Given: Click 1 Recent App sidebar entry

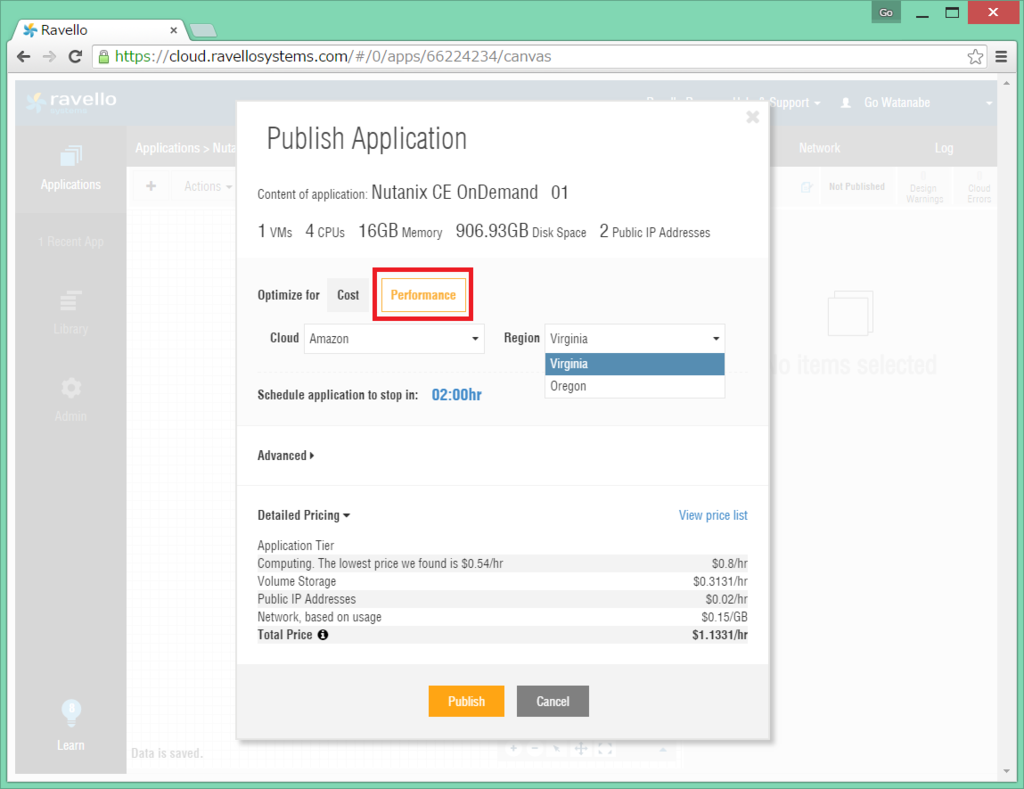Looking at the screenshot, I should pyautogui.click(x=71, y=242).
